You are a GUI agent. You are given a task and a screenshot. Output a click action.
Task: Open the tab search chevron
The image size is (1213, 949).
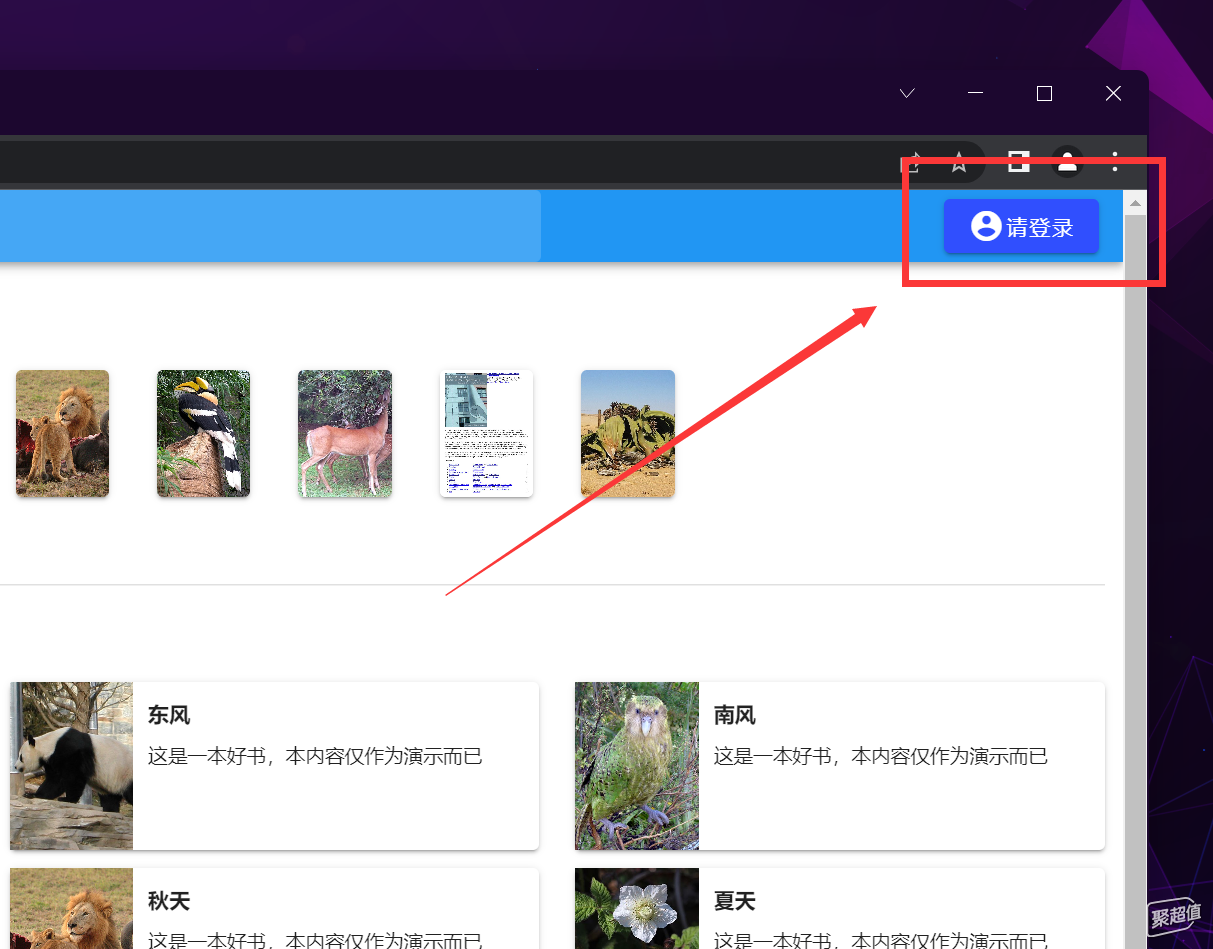point(907,93)
